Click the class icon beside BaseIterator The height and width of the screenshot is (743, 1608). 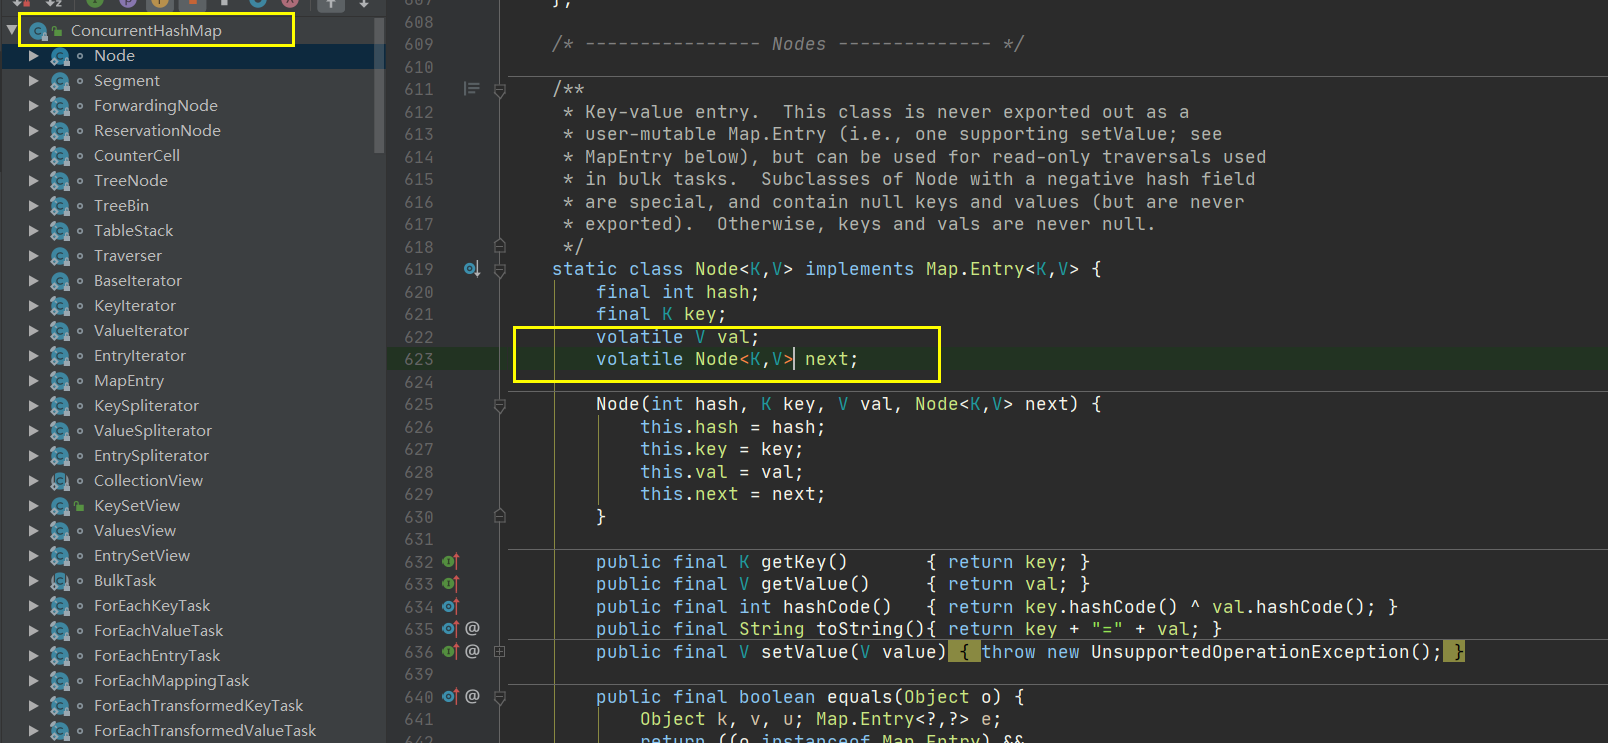pos(60,281)
